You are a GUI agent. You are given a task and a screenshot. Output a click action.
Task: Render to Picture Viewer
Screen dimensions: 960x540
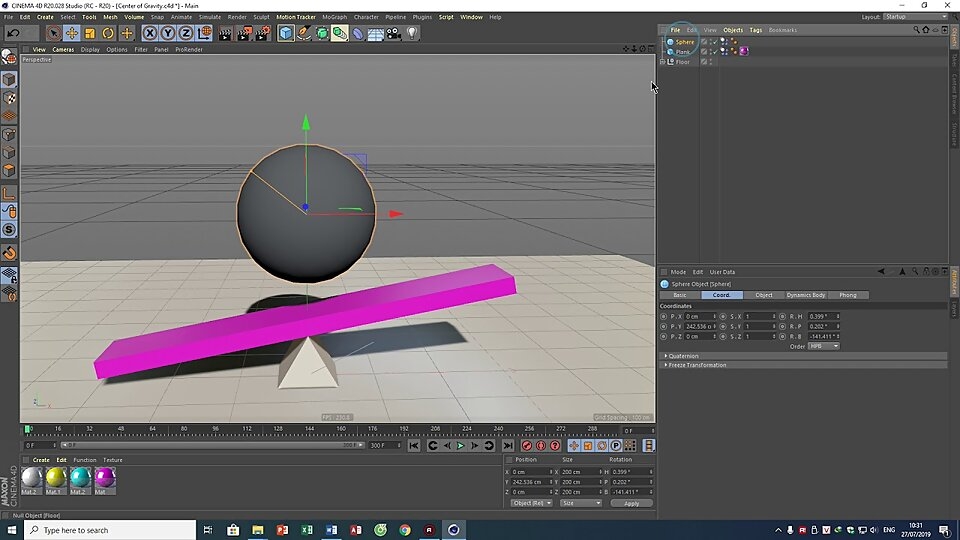click(244, 33)
